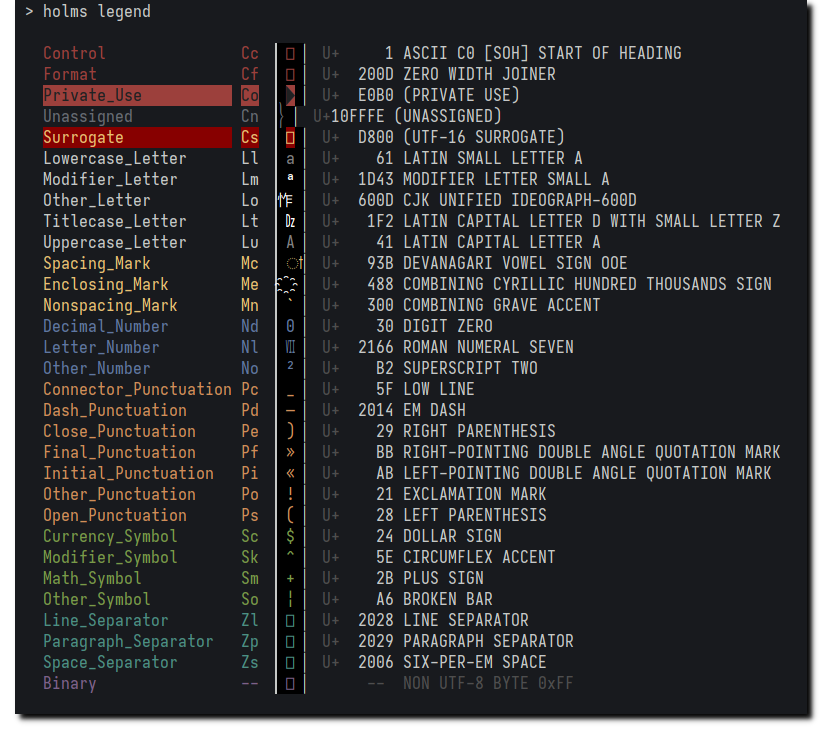
Task: Click the Paragraph_Separator category name
Action: point(128,641)
